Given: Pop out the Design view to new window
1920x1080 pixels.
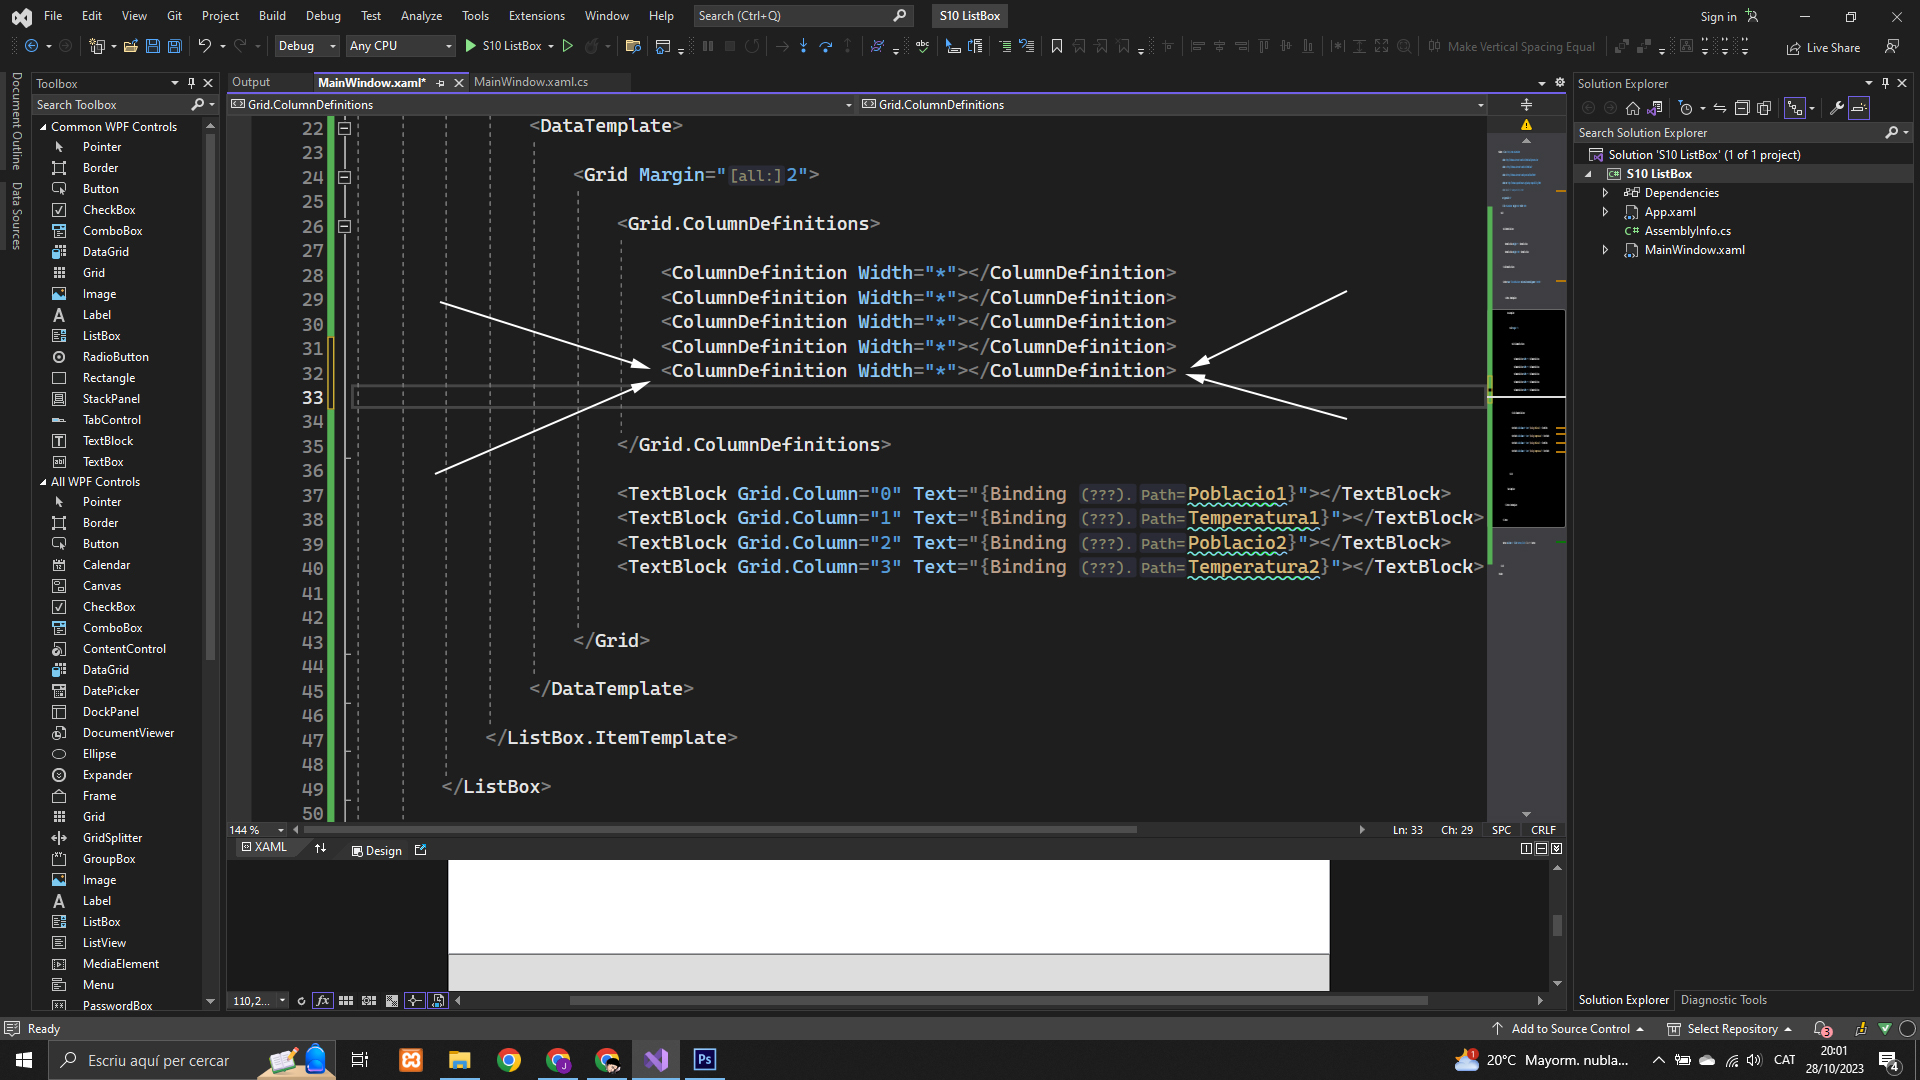Looking at the screenshot, I should pos(421,850).
